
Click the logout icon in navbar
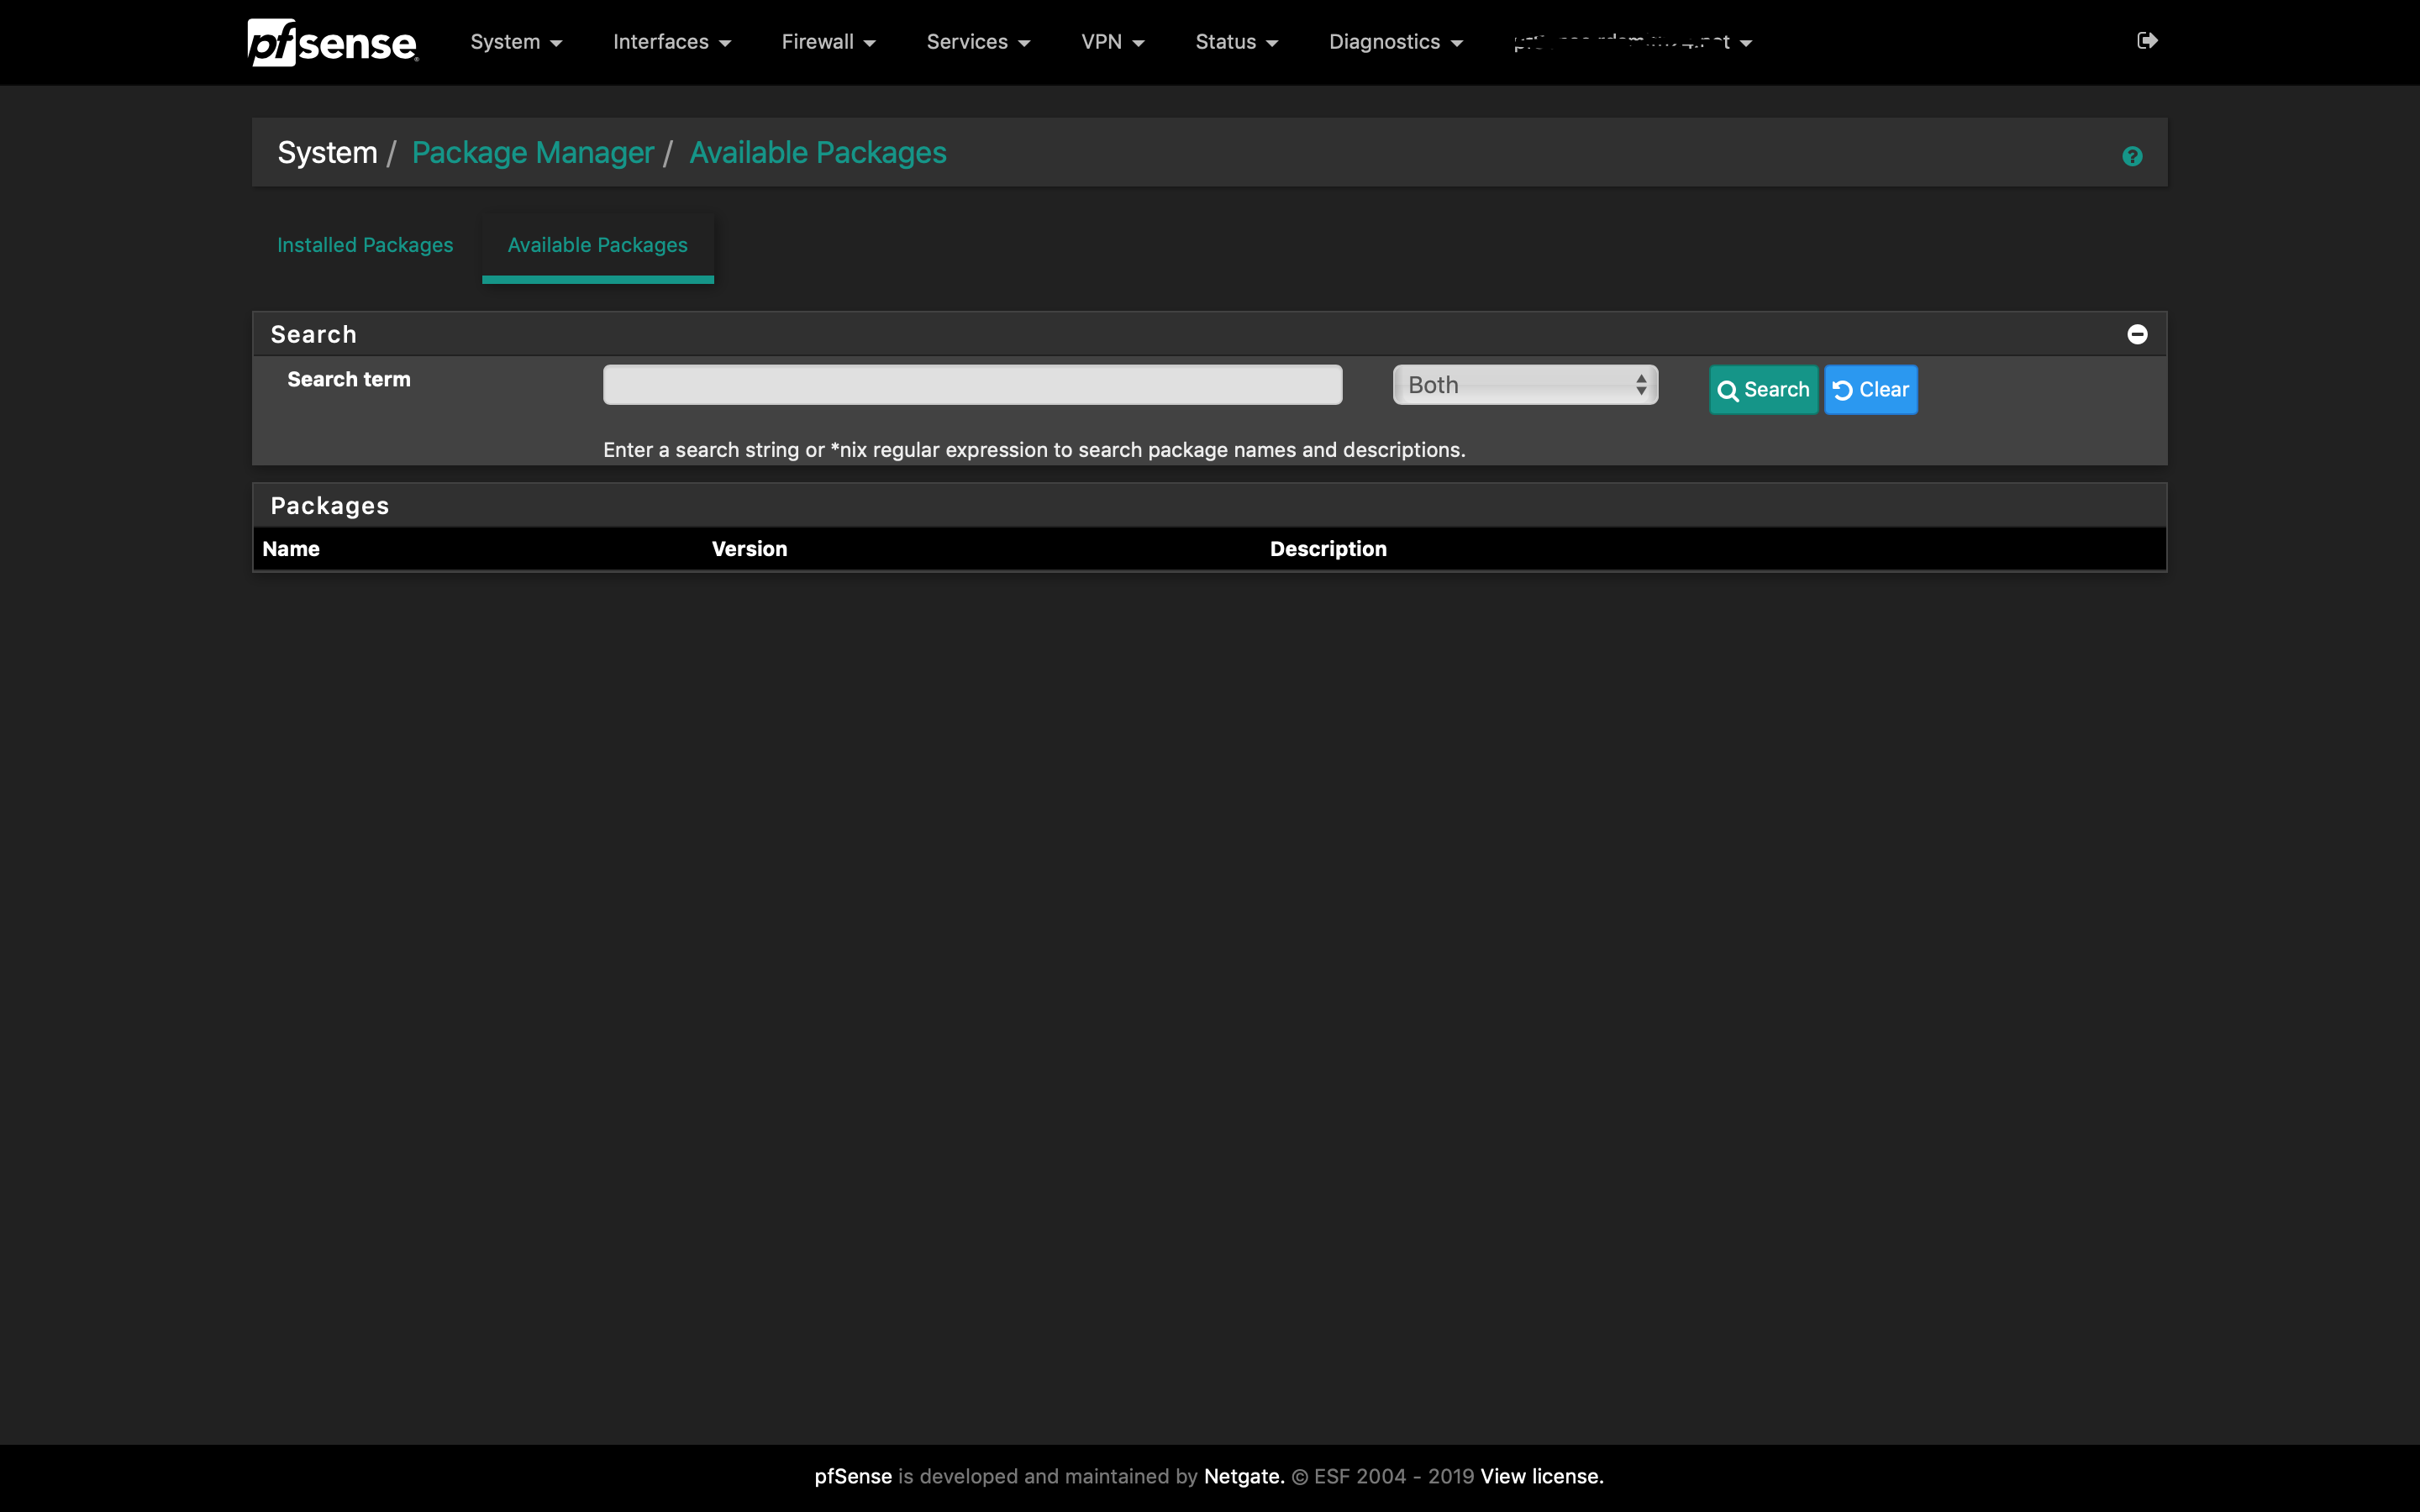[x=2146, y=41]
